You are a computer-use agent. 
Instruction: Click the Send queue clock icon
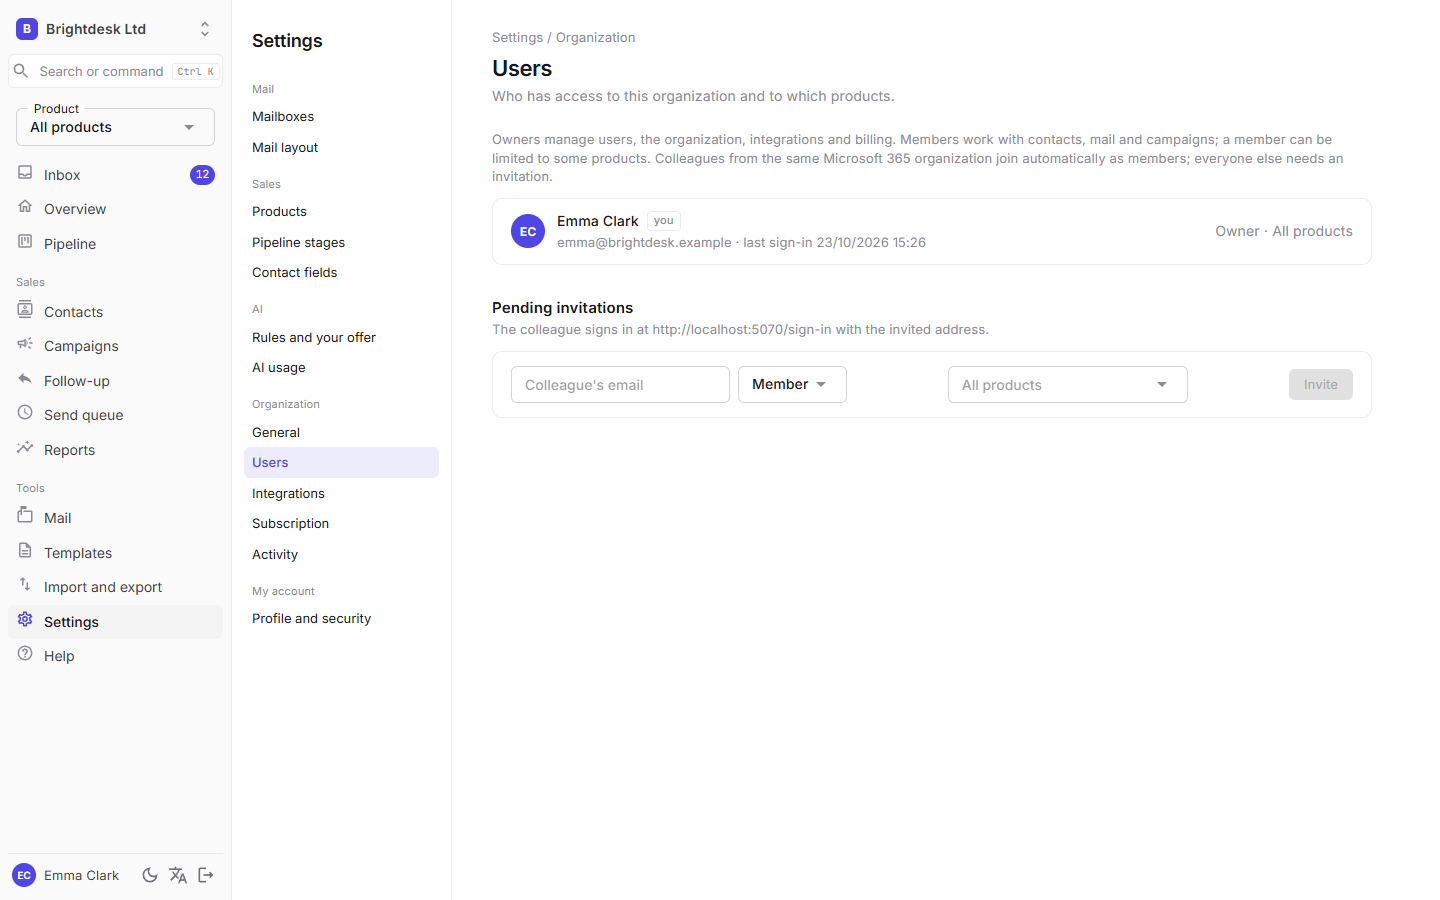(25, 413)
